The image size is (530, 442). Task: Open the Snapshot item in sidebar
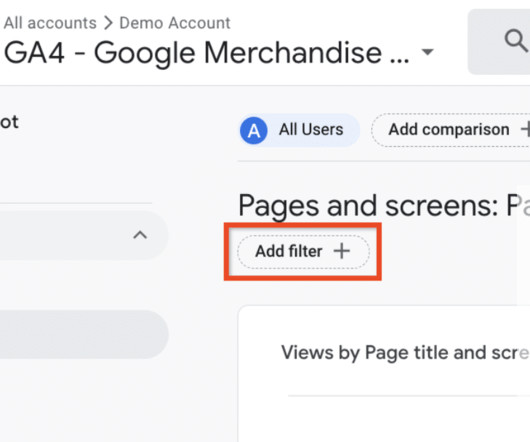tap(9, 122)
